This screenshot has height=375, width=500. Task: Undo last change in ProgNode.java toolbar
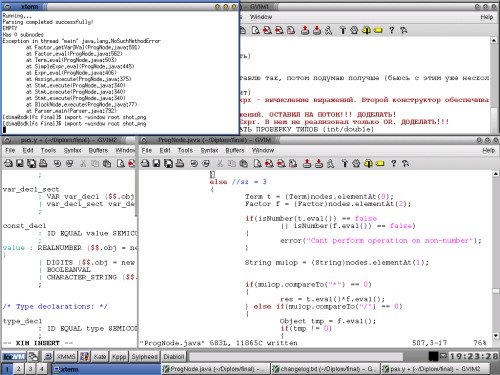click(194, 163)
